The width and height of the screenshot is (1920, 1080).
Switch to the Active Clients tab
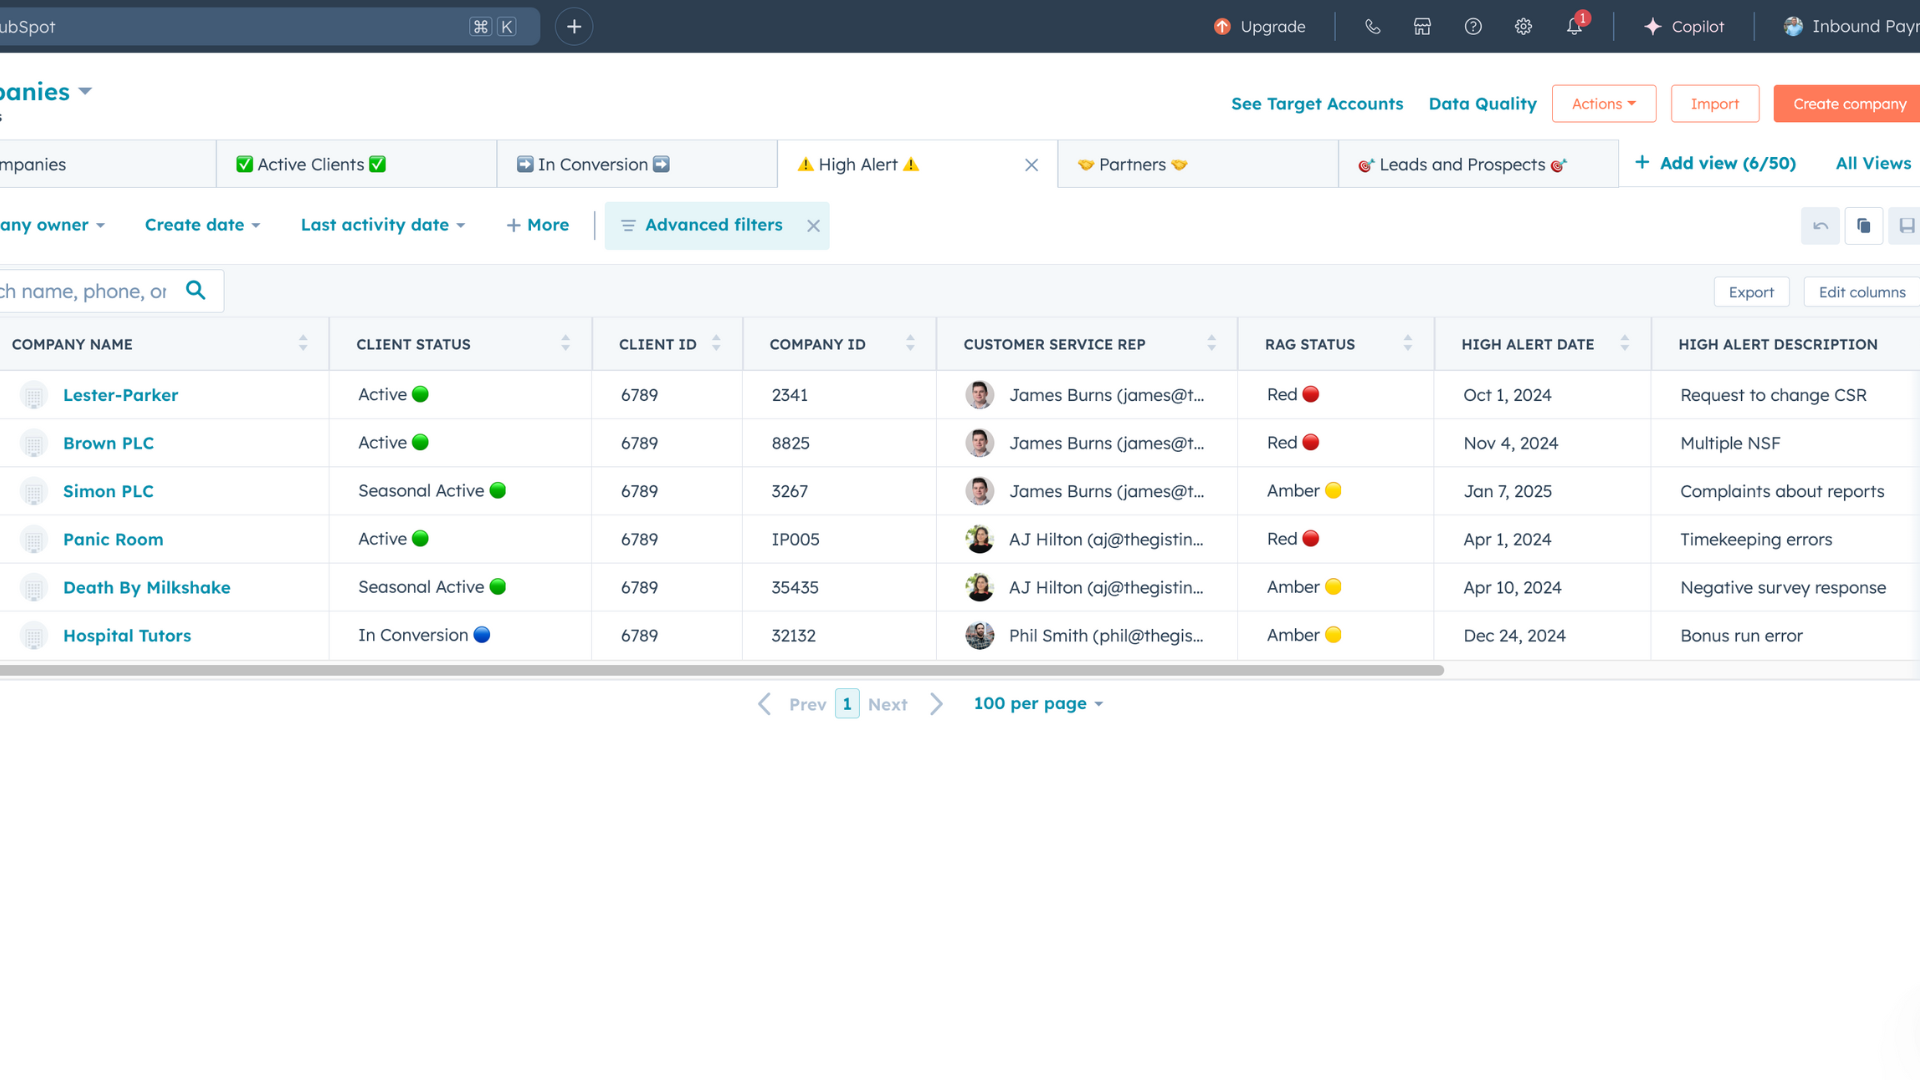tap(311, 165)
